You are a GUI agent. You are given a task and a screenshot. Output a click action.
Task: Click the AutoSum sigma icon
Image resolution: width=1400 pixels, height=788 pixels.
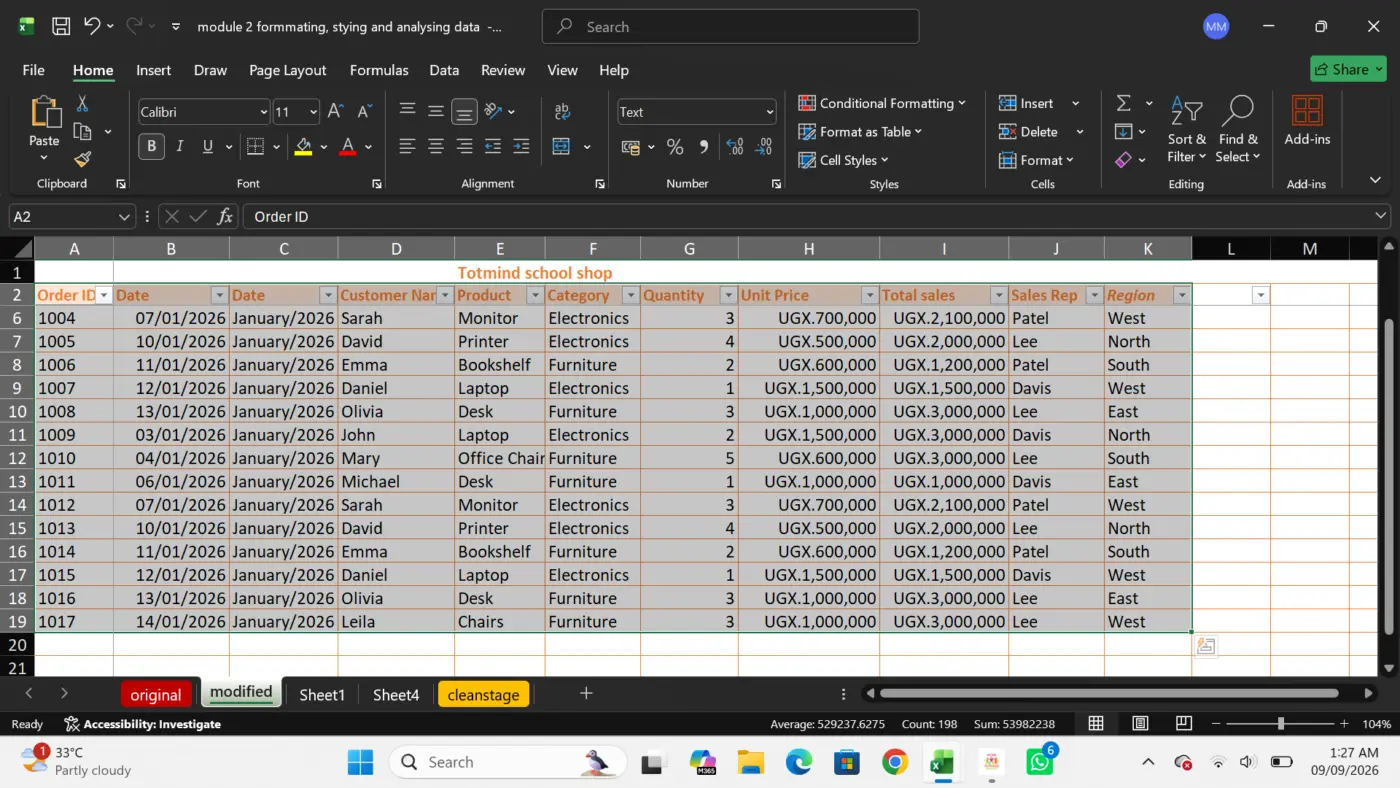tap(1124, 104)
